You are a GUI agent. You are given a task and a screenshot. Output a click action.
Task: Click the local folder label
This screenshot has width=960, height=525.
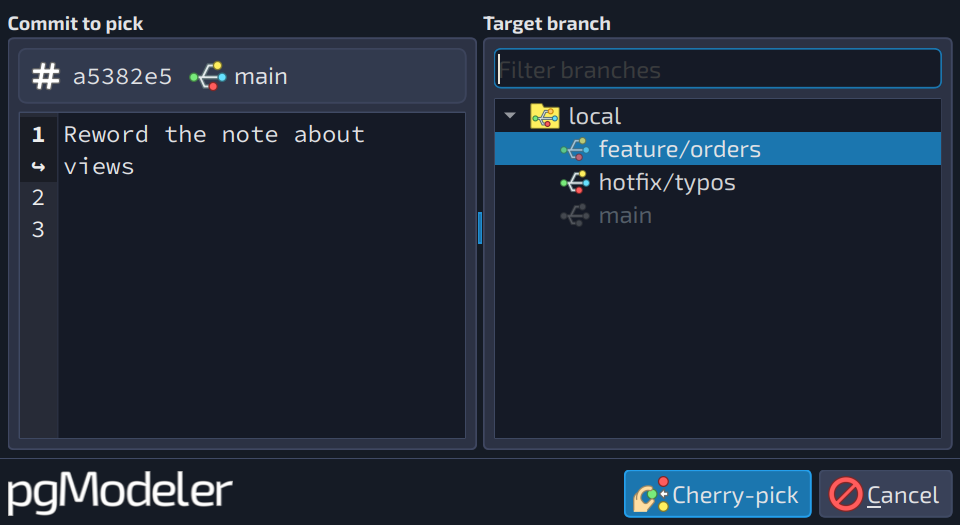point(594,116)
